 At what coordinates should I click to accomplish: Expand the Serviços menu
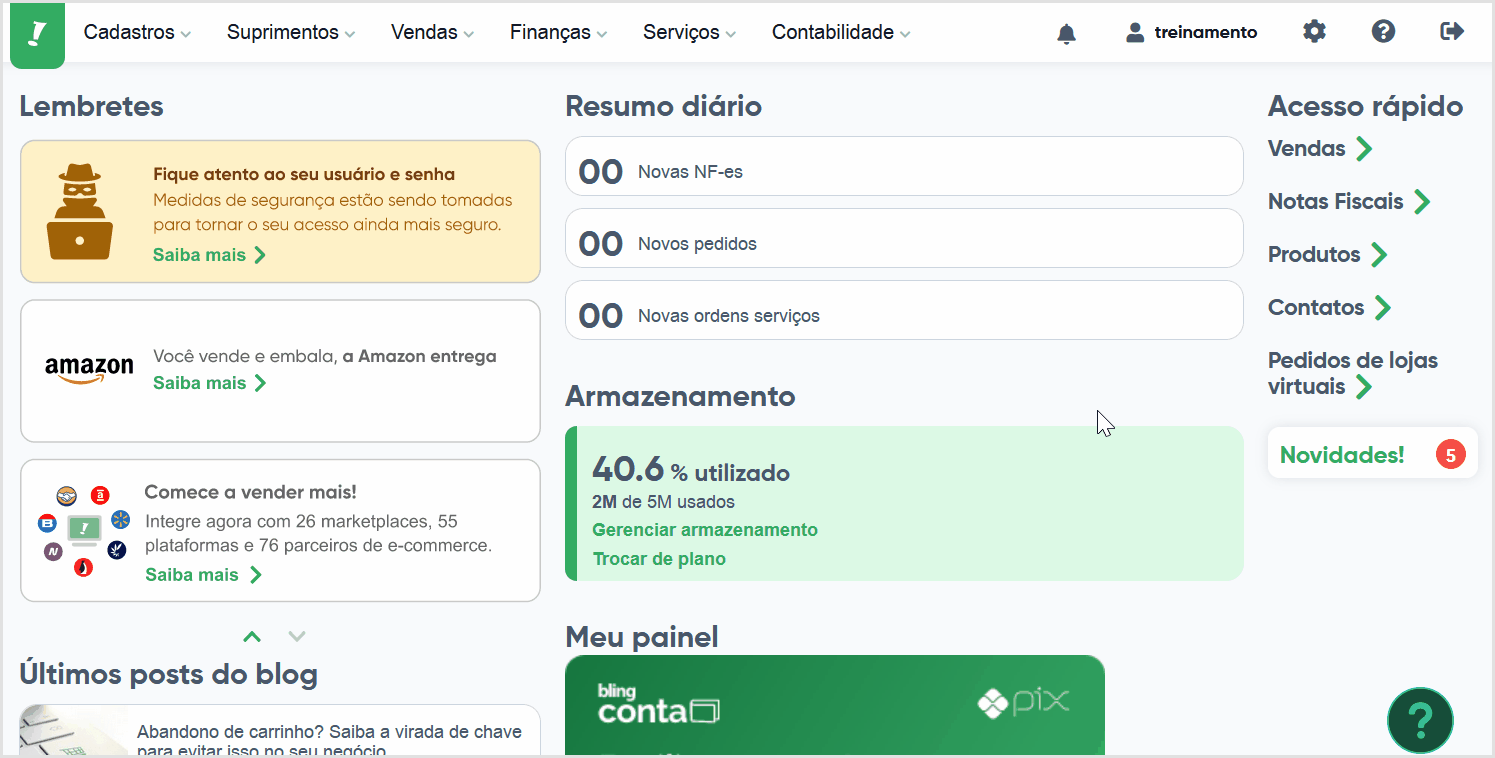pyautogui.click(x=690, y=32)
